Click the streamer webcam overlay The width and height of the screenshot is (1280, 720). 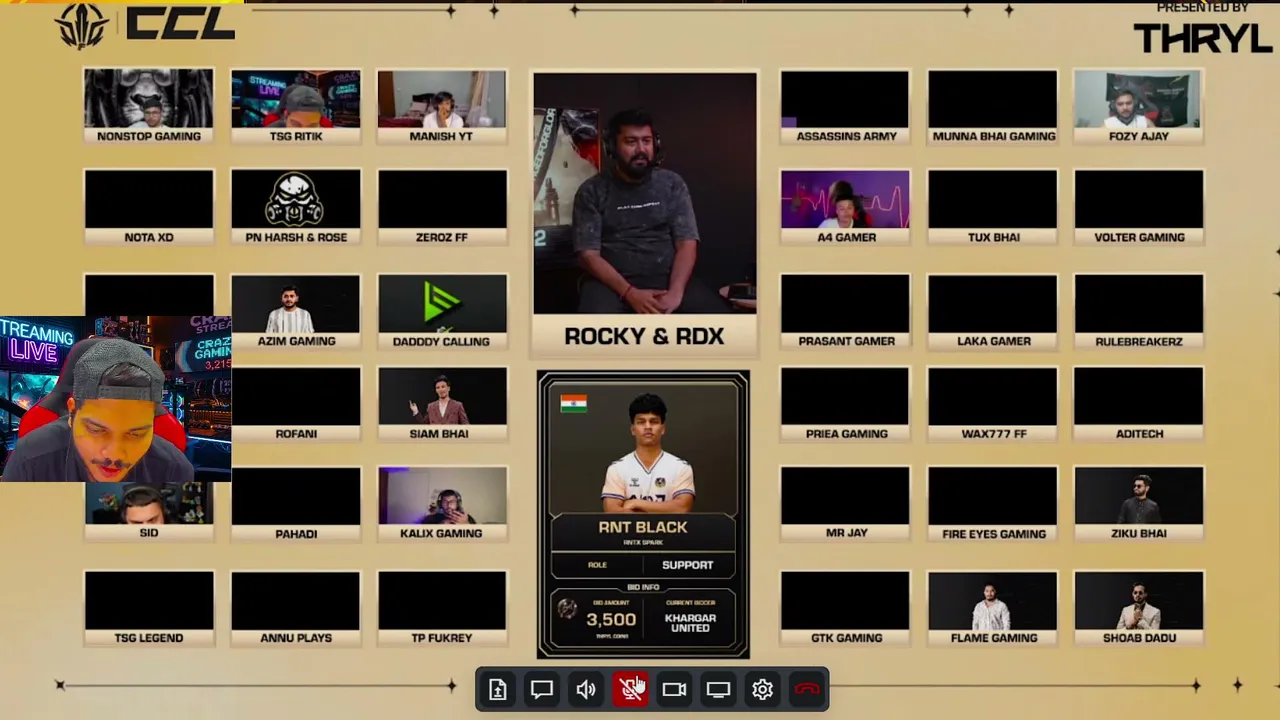(x=116, y=399)
